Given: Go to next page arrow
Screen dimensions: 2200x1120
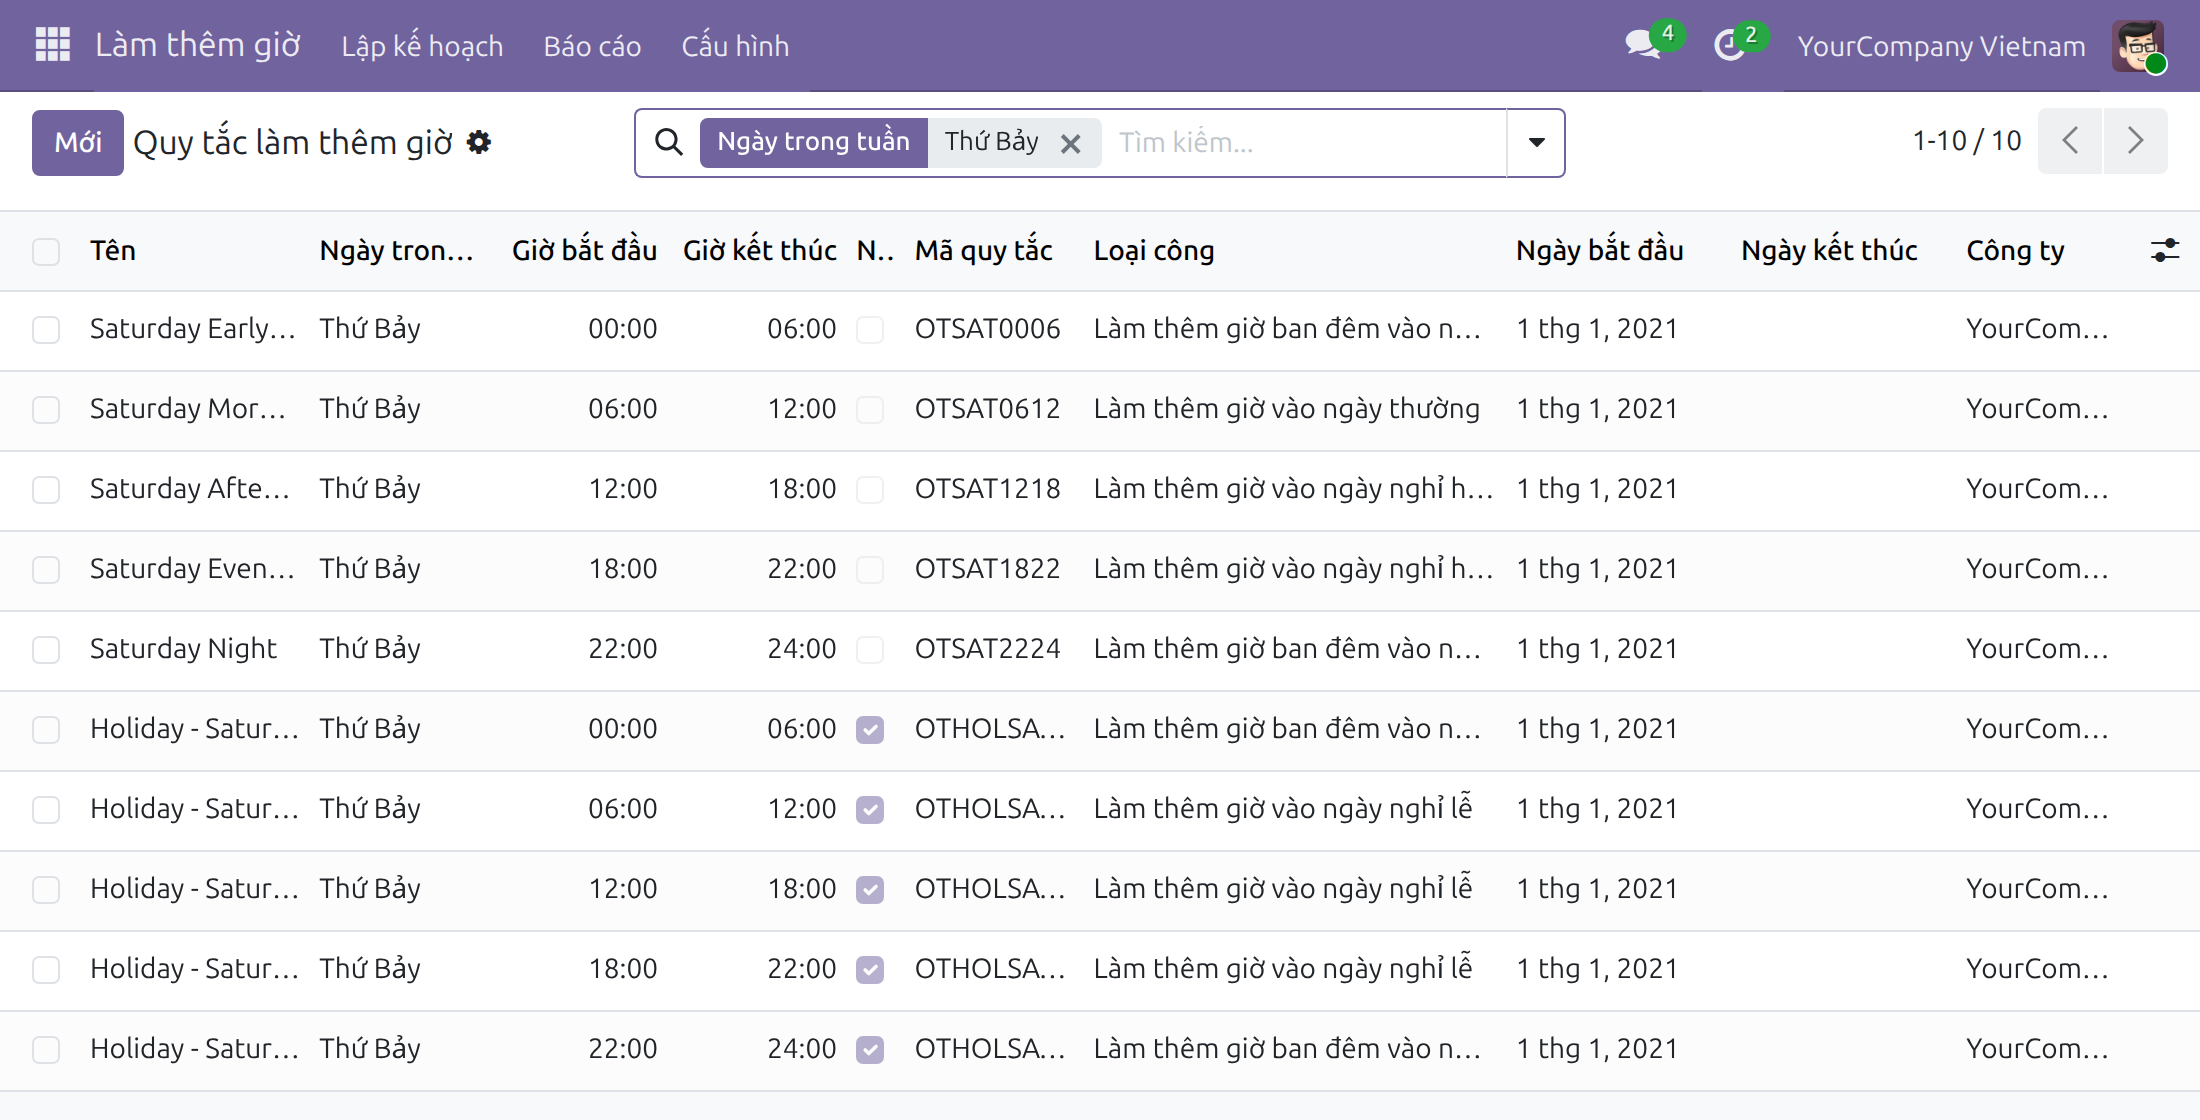Looking at the screenshot, I should 2135,141.
